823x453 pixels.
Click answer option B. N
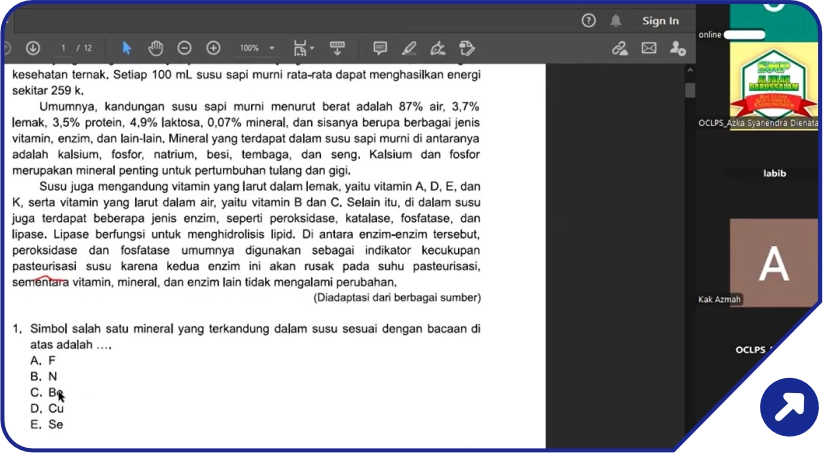pyautogui.click(x=44, y=376)
